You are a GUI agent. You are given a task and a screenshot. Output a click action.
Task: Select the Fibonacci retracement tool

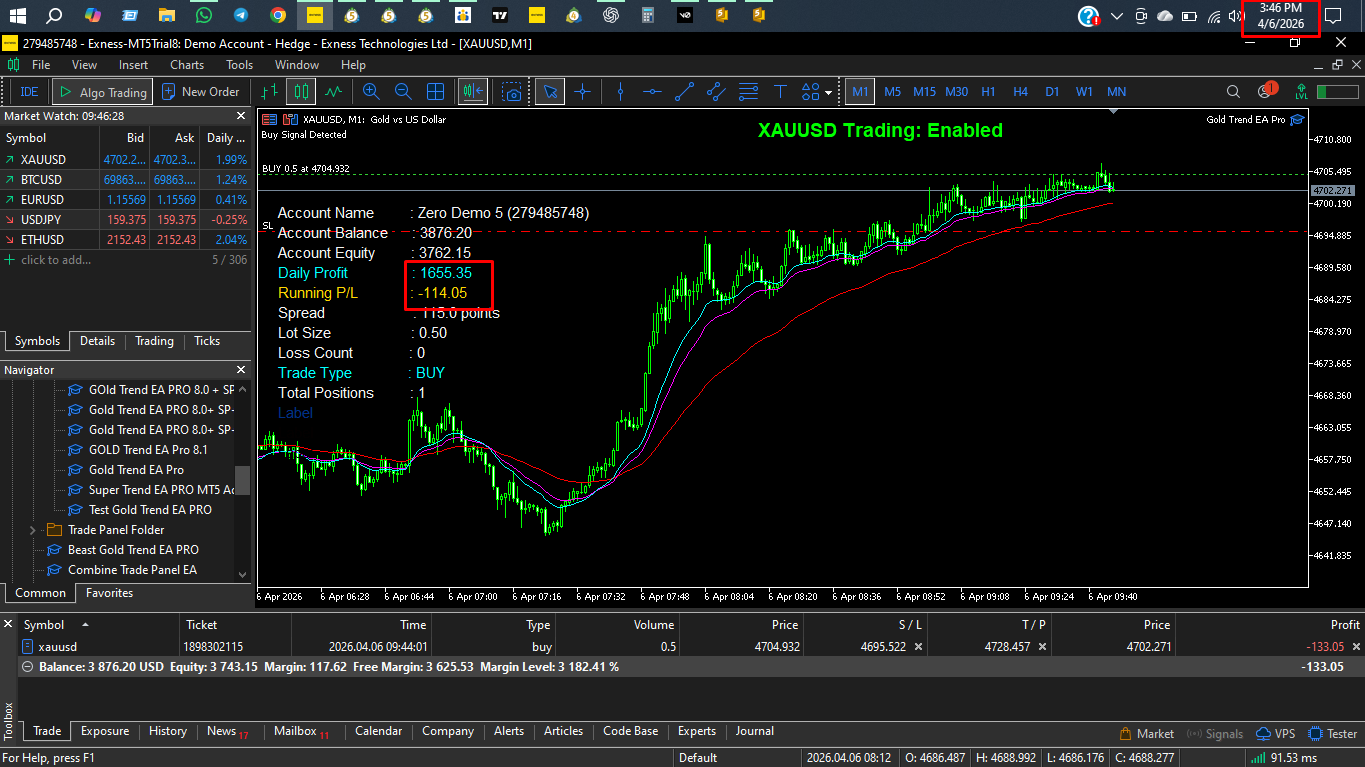(x=748, y=92)
